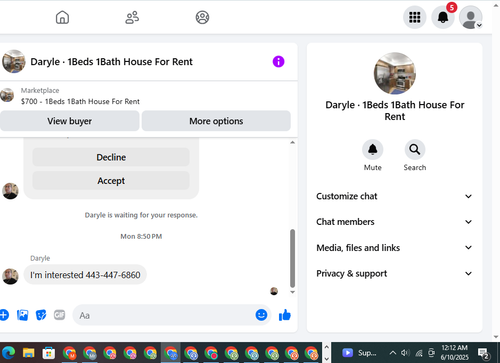Click the seen receipt small avatar
500x363 pixels.
(x=274, y=291)
